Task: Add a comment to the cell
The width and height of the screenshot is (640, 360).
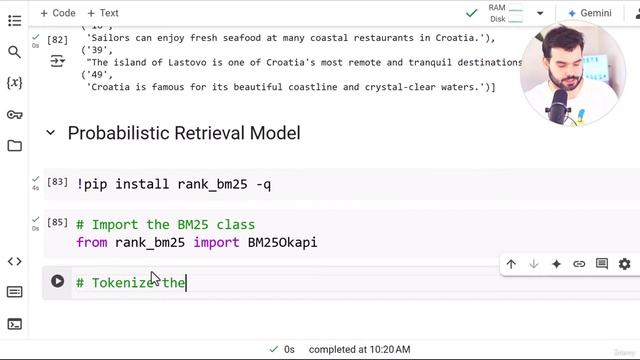Action: [x=602, y=264]
